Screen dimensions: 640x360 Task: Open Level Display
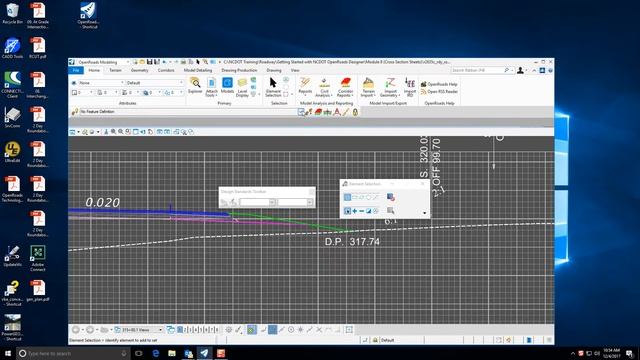[x=242, y=87]
